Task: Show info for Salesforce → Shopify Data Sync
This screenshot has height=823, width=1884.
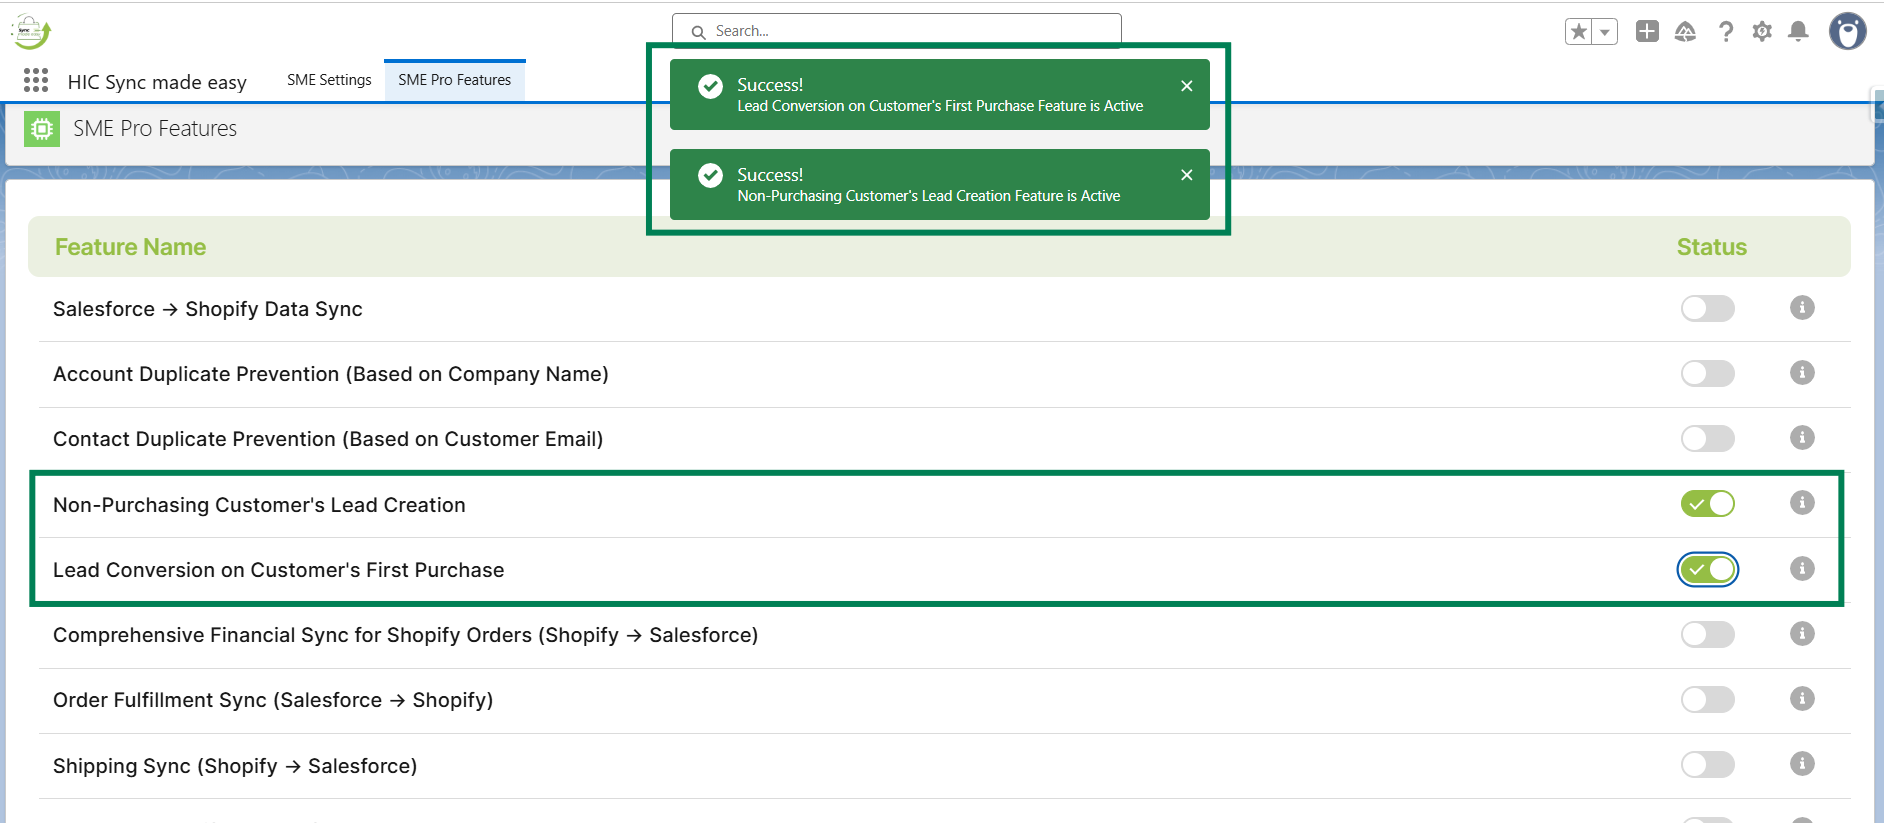Action: (1802, 308)
